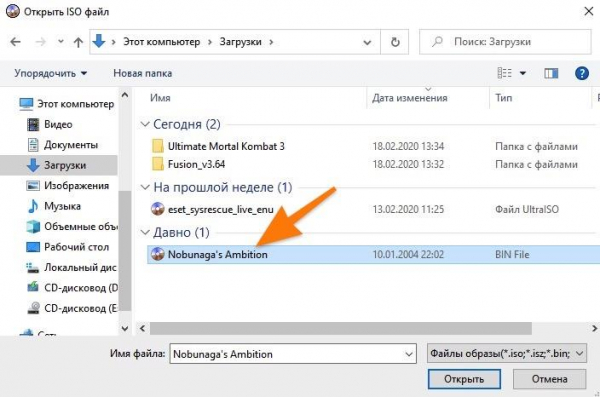The height and width of the screenshot is (397, 600).
Task: Collapse the 'Сегодня (2)' group
Action: point(145,124)
